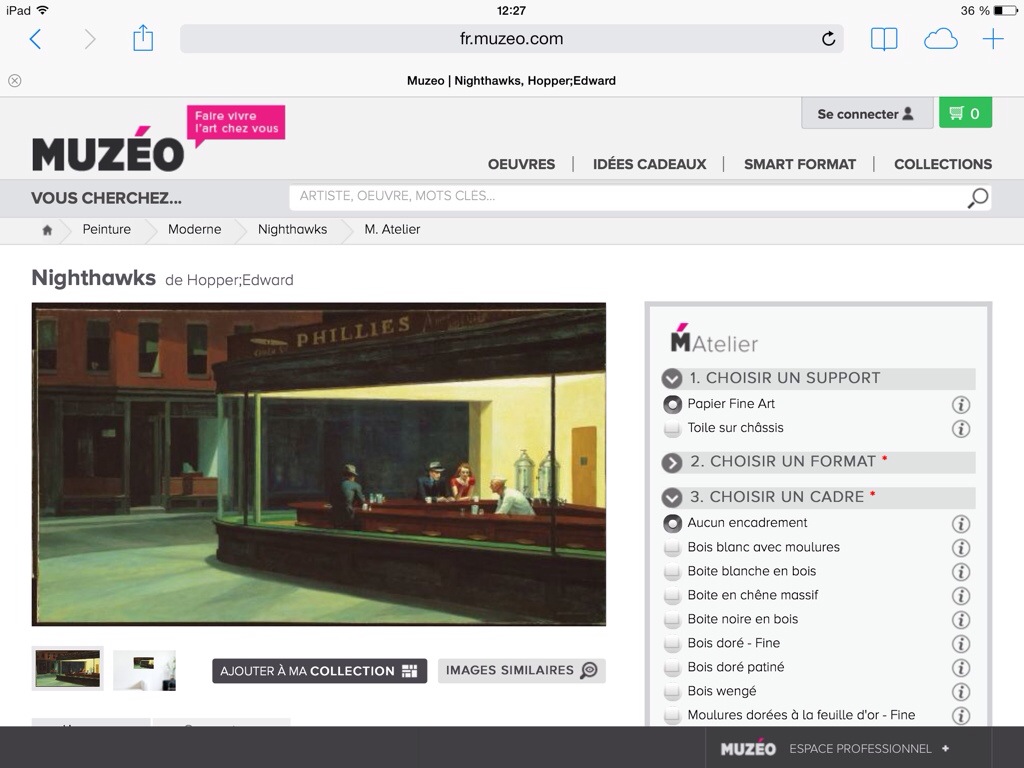Select the room preview thumbnail
The height and width of the screenshot is (768, 1024).
point(144,669)
